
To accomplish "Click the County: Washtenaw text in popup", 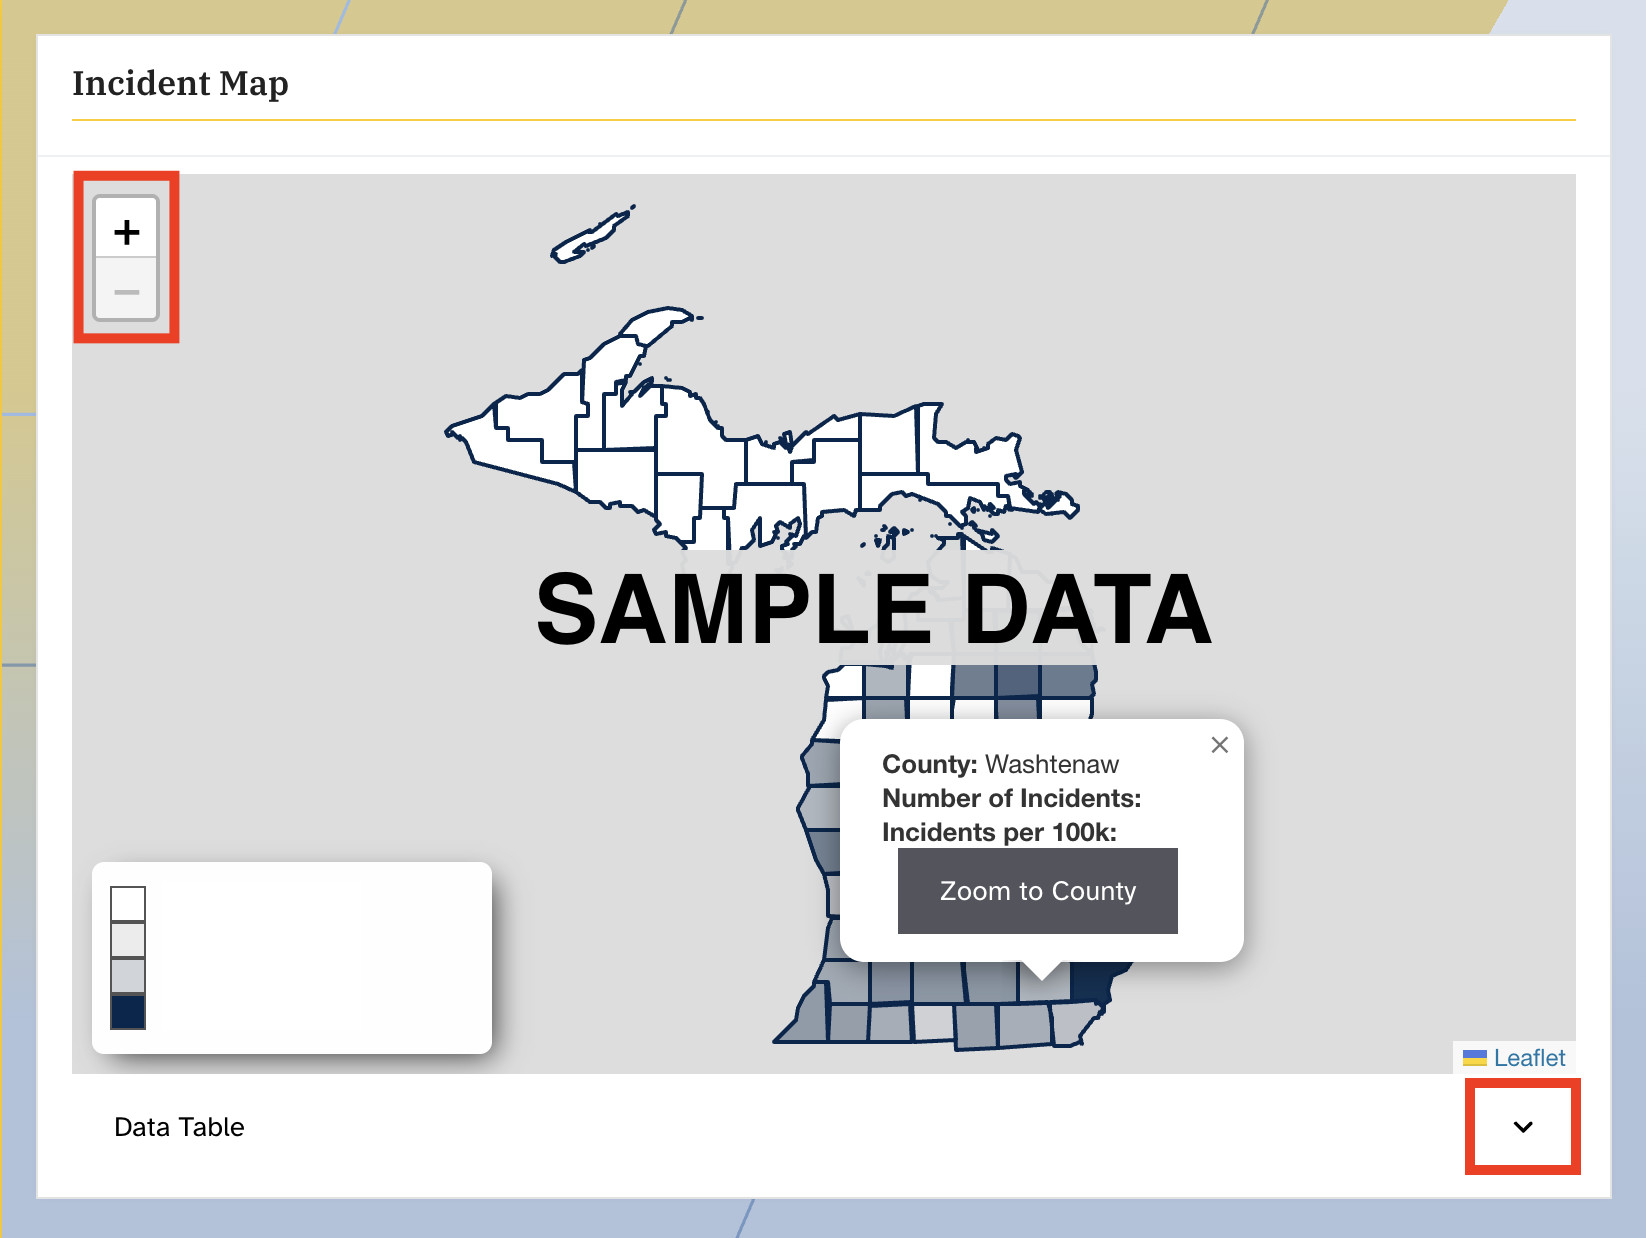I will [1000, 764].
